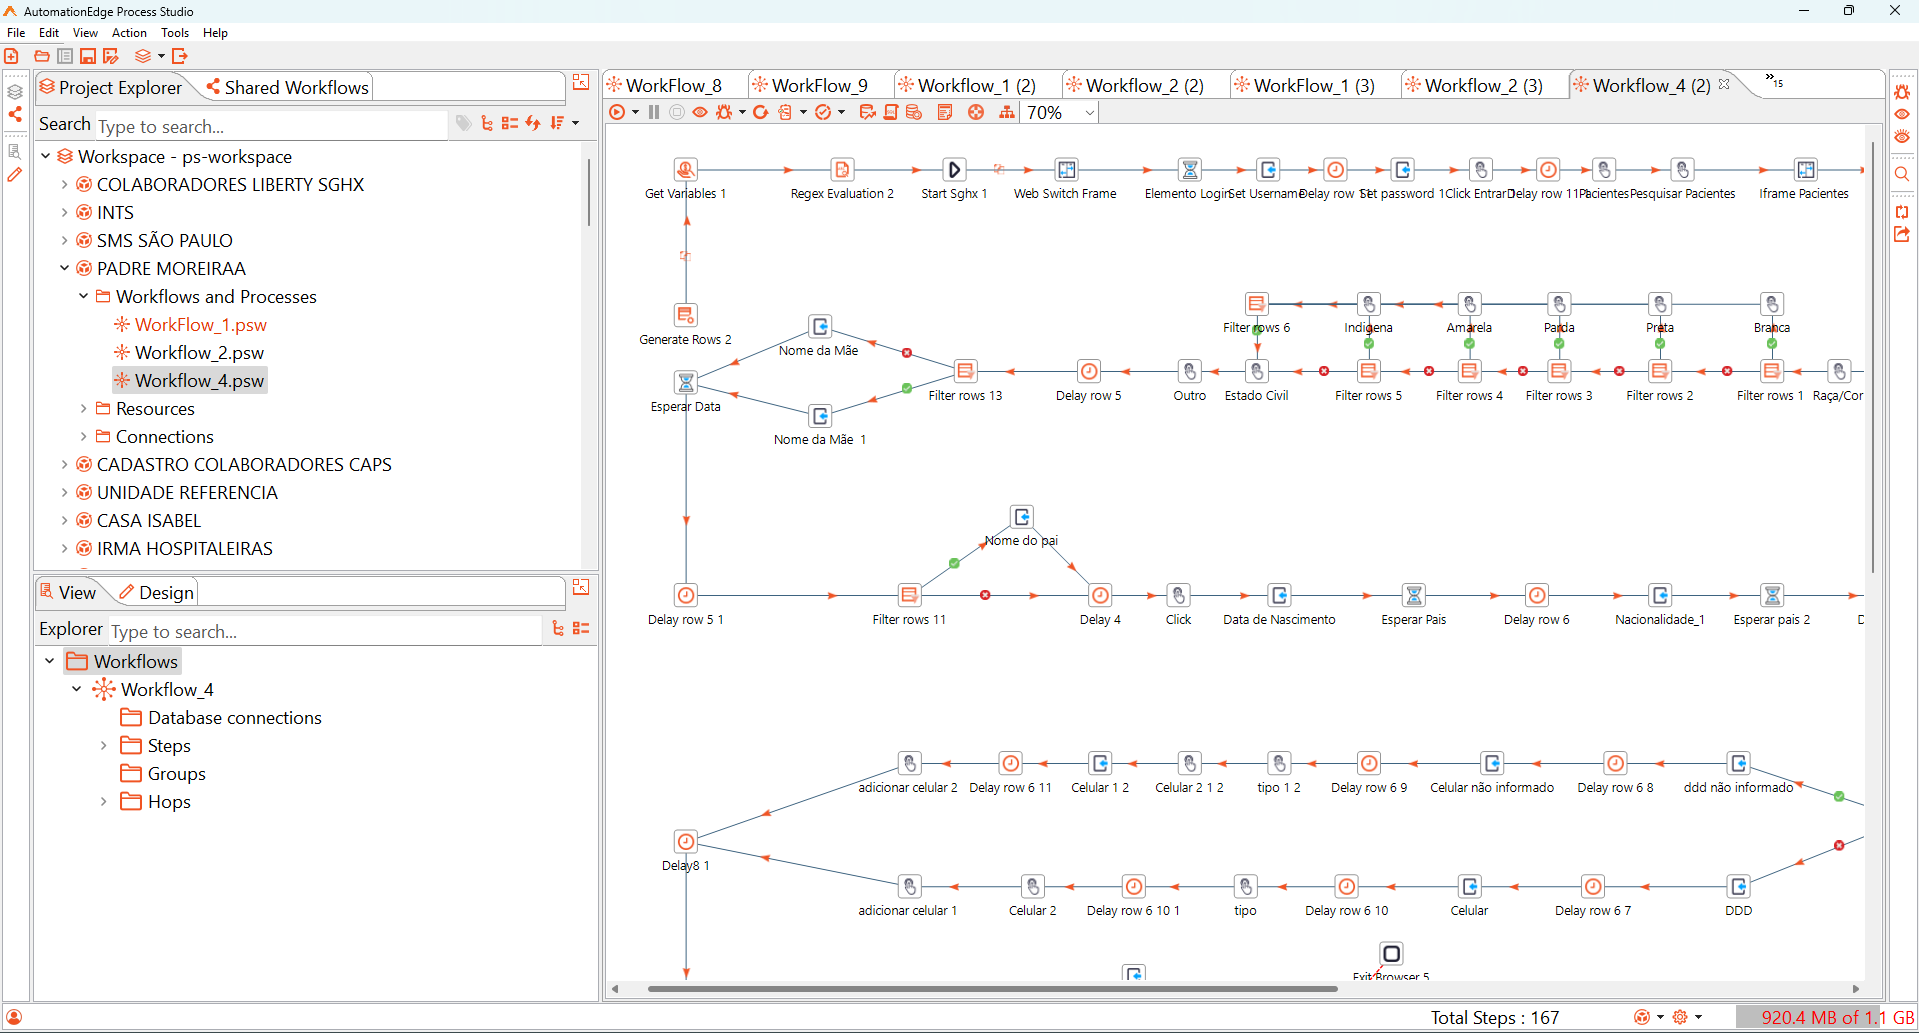The height and width of the screenshot is (1033, 1919).
Task: Click the replay workflow circular arrow icon
Action: [761, 112]
